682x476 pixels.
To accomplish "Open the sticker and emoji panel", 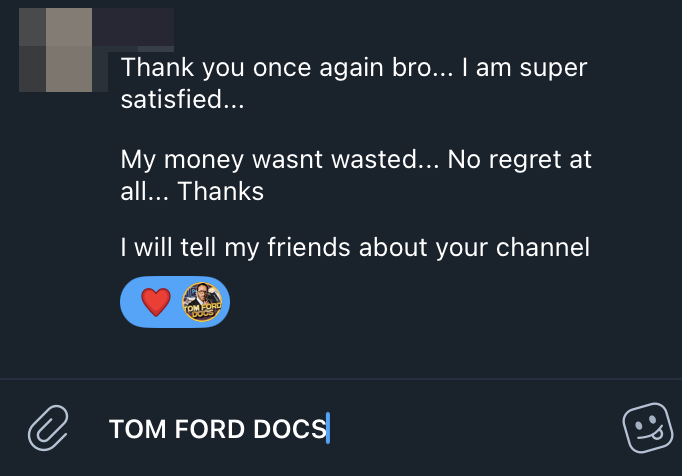I will tap(647, 429).
